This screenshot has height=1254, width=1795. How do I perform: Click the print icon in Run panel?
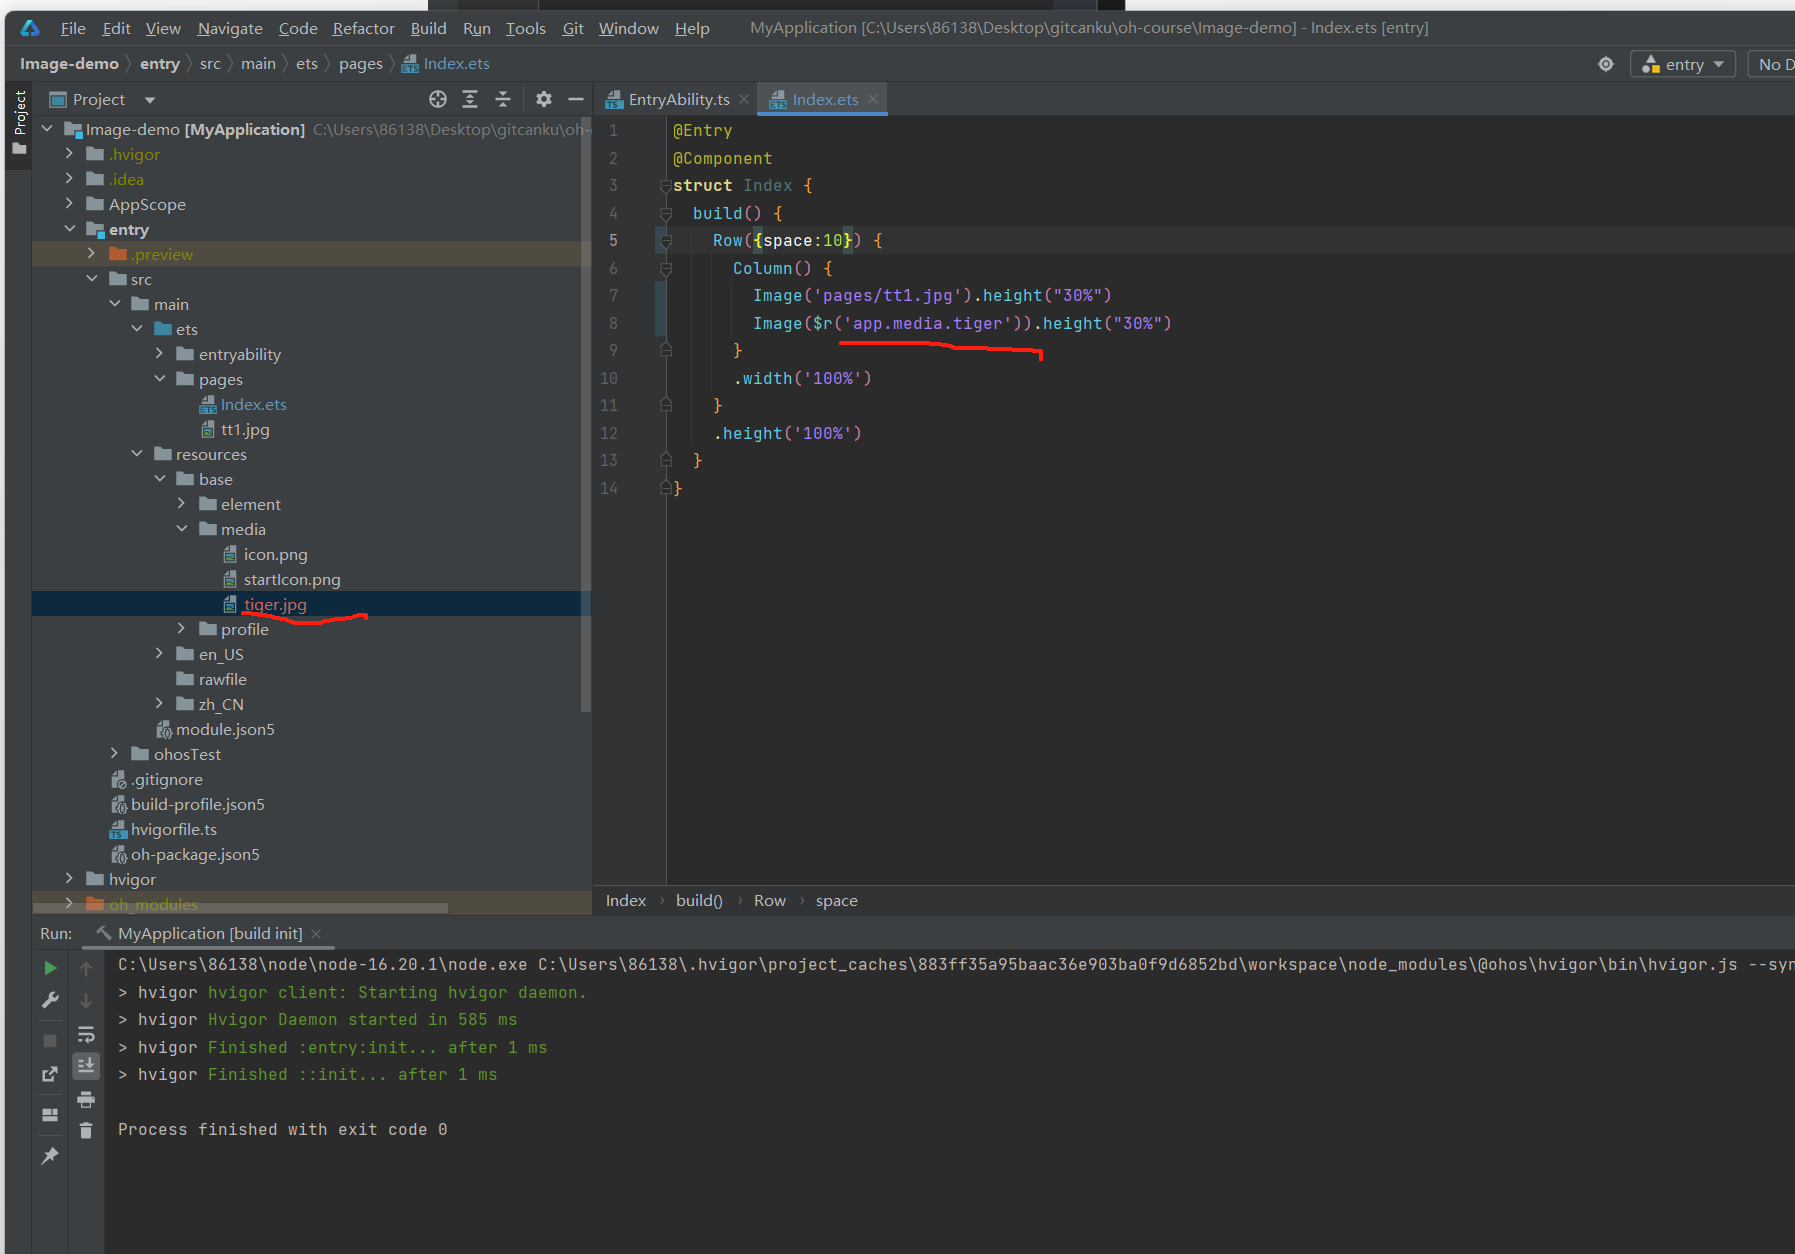(x=86, y=1099)
